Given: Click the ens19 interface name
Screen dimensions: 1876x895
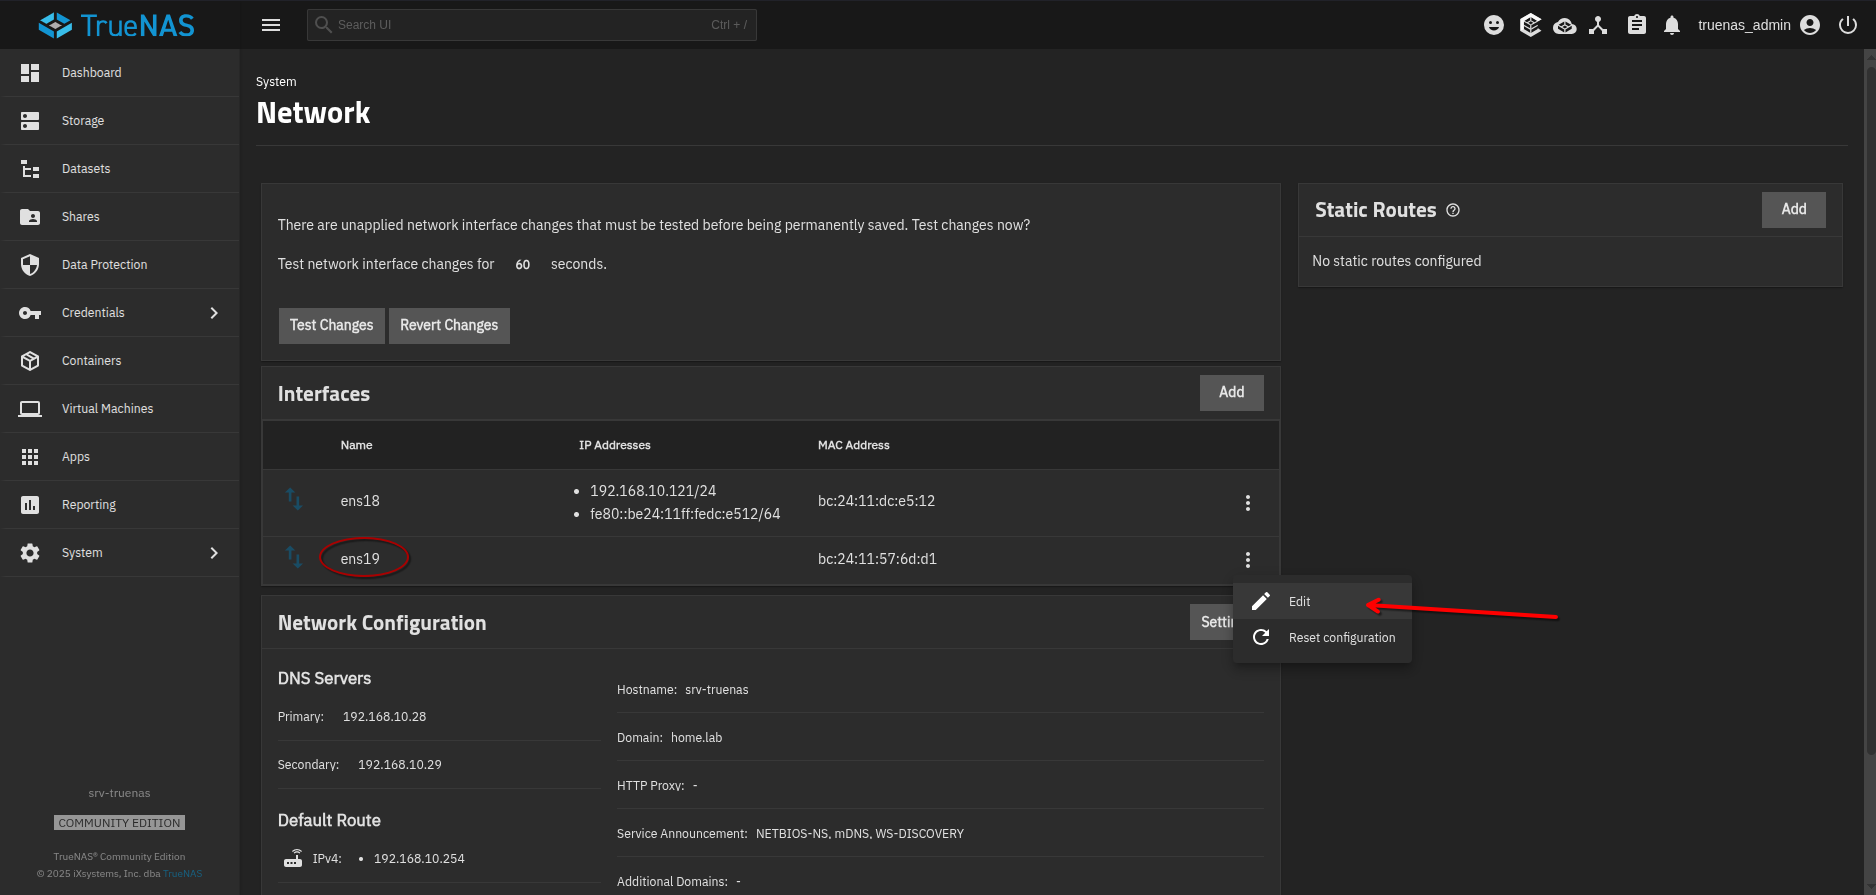Looking at the screenshot, I should [360, 559].
